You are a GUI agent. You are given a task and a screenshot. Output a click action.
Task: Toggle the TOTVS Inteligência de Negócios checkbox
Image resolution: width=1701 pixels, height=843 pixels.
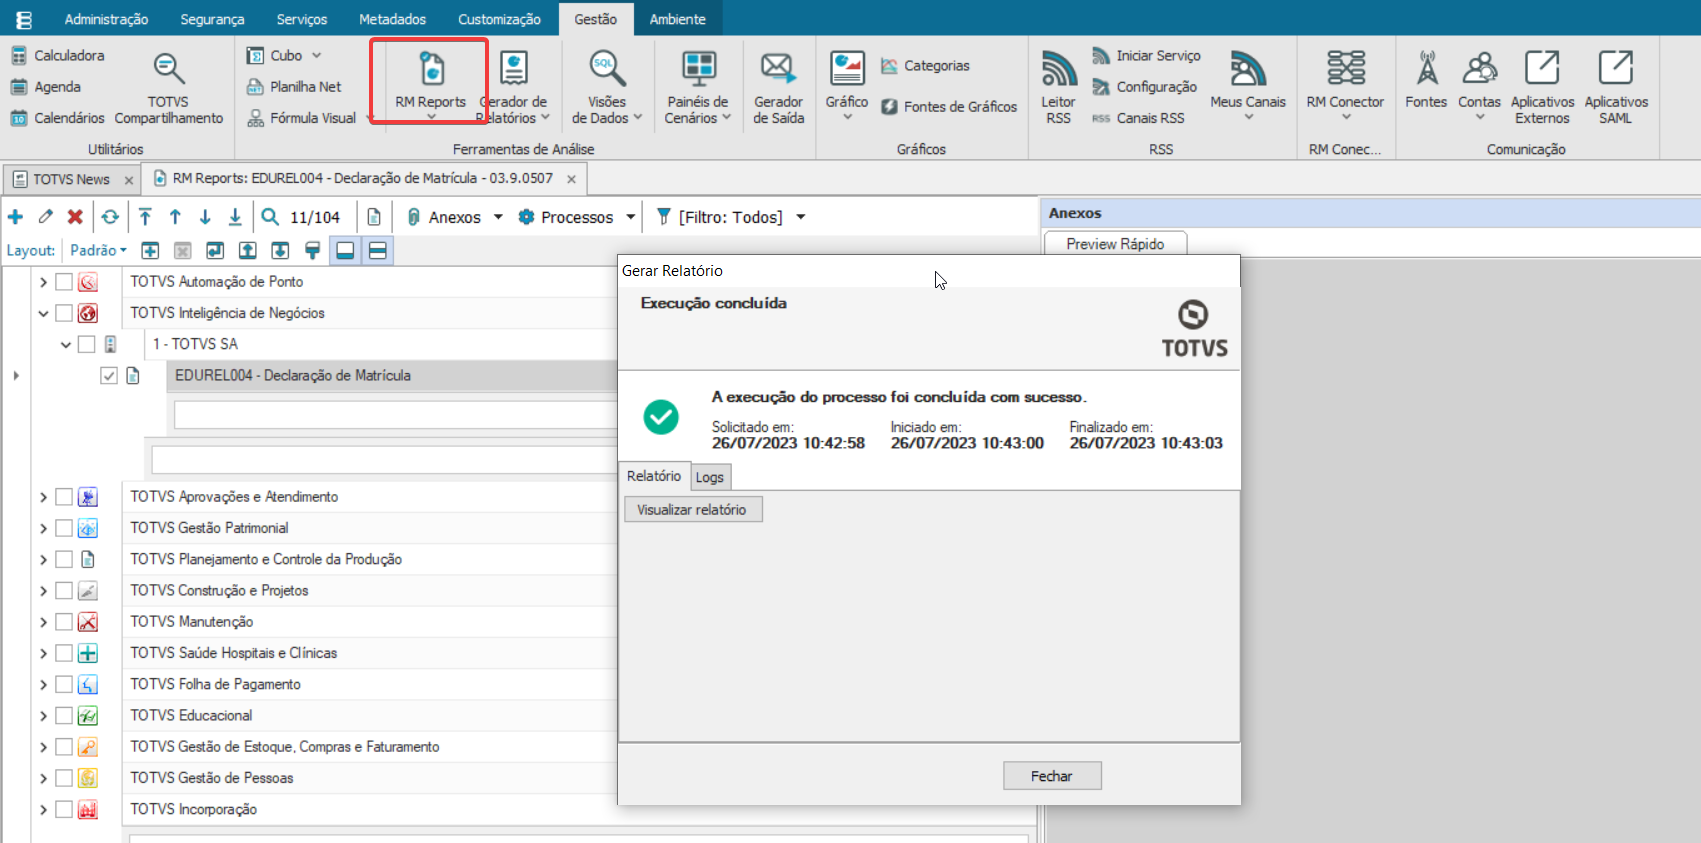point(64,313)
